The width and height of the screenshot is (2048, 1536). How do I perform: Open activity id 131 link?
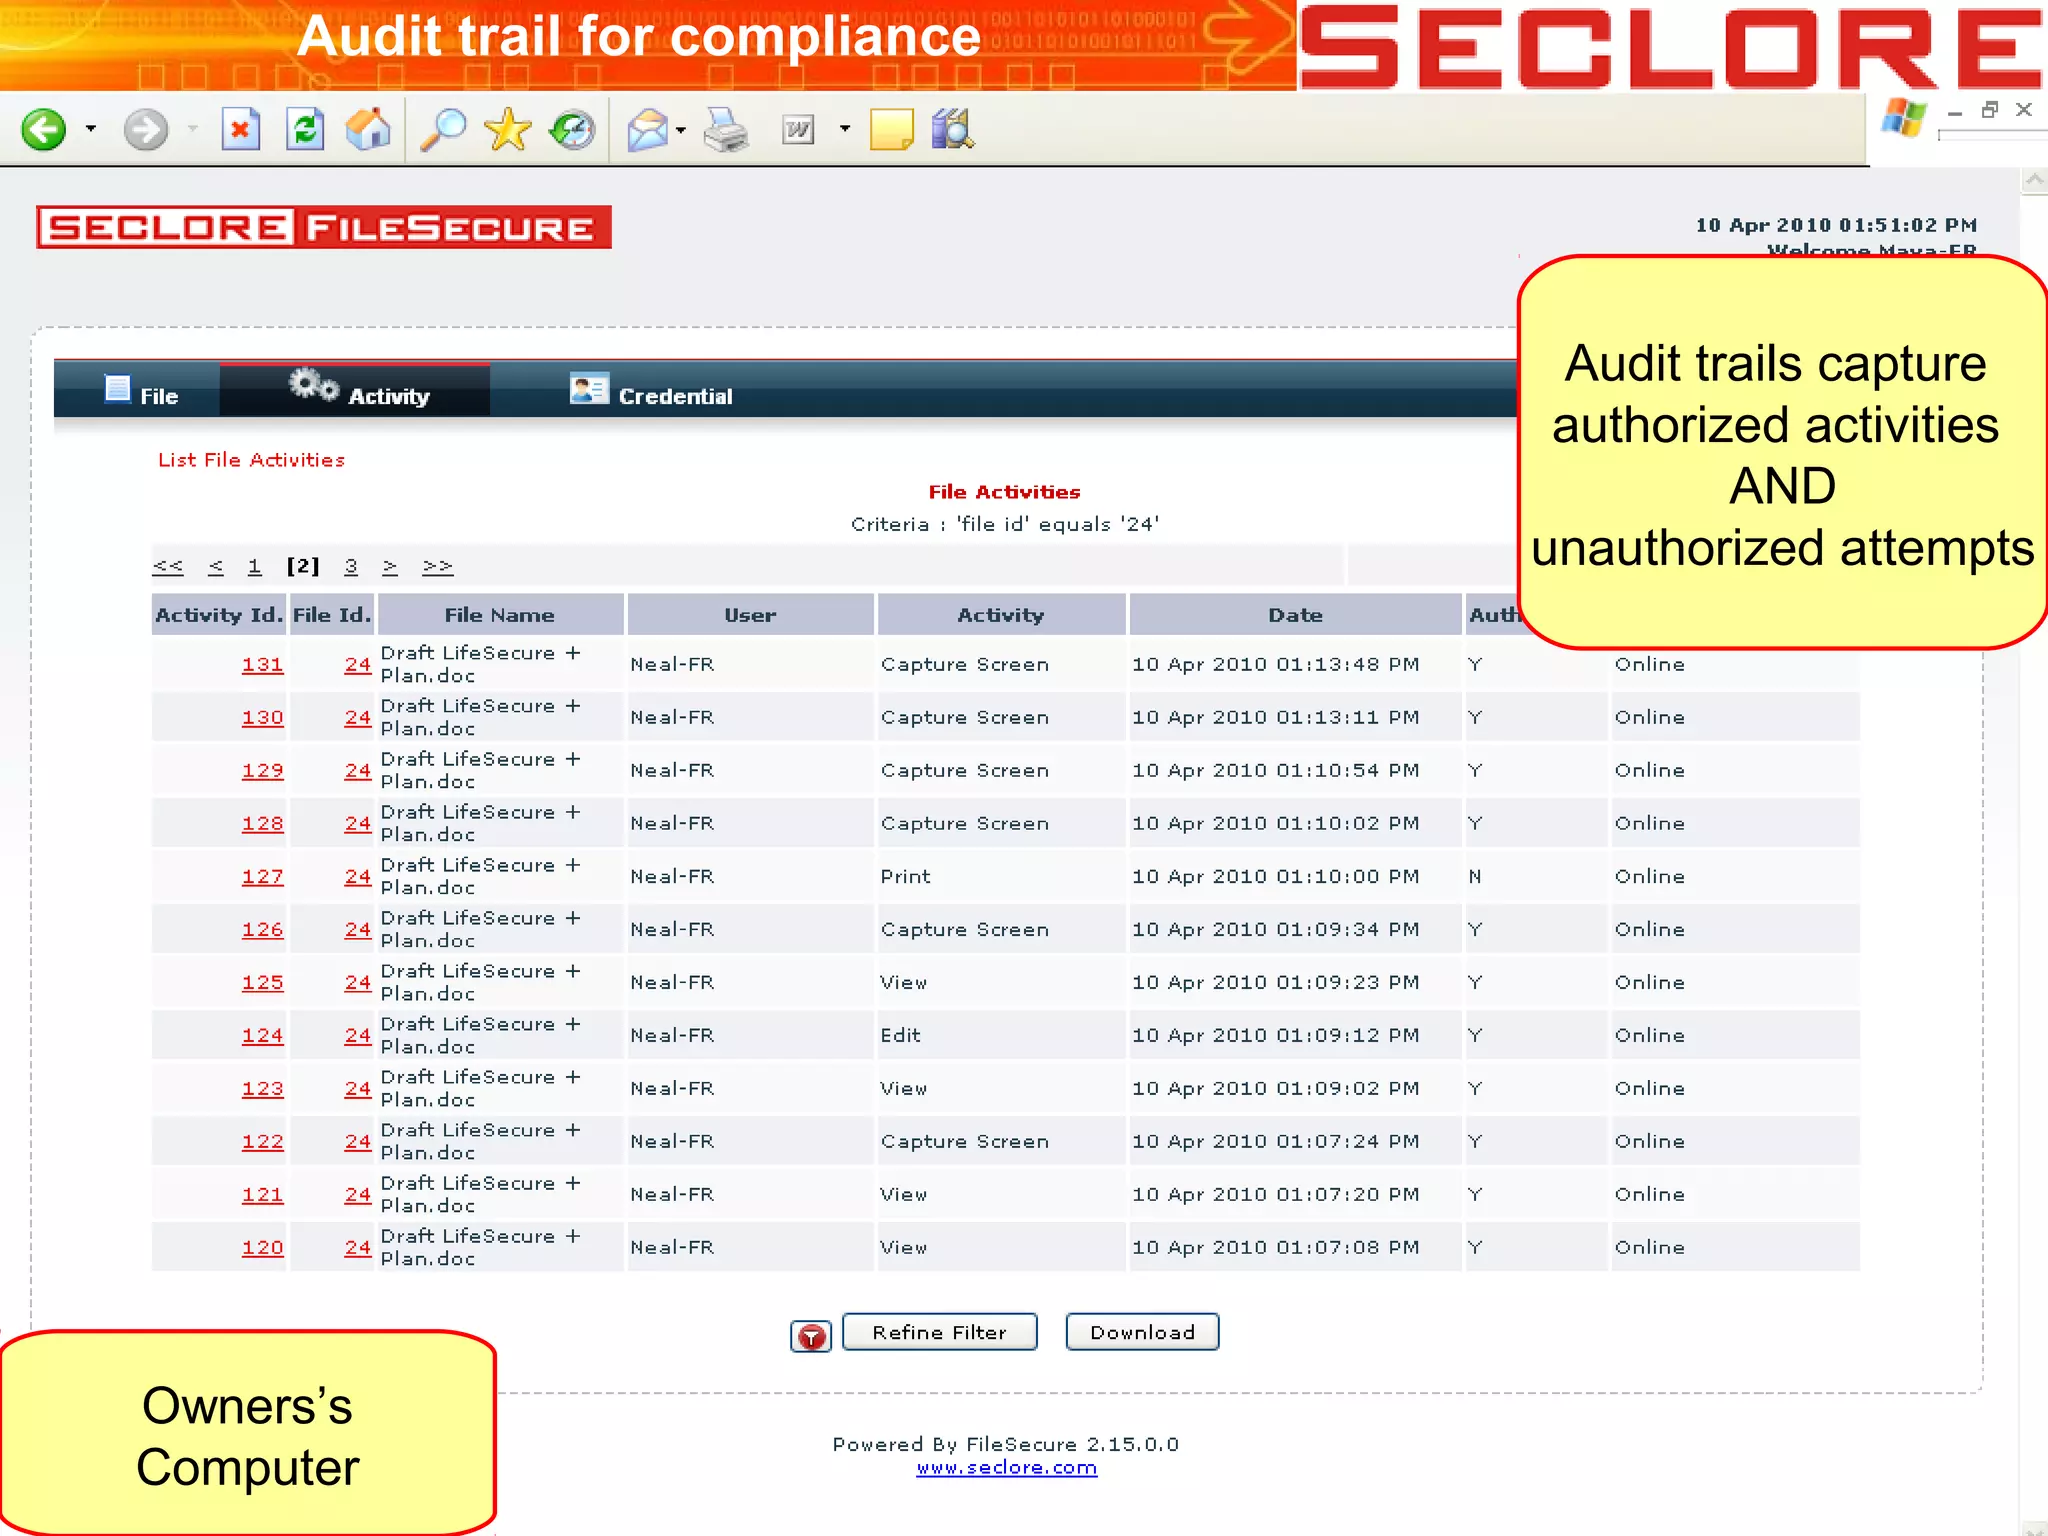tap(262, 665)
